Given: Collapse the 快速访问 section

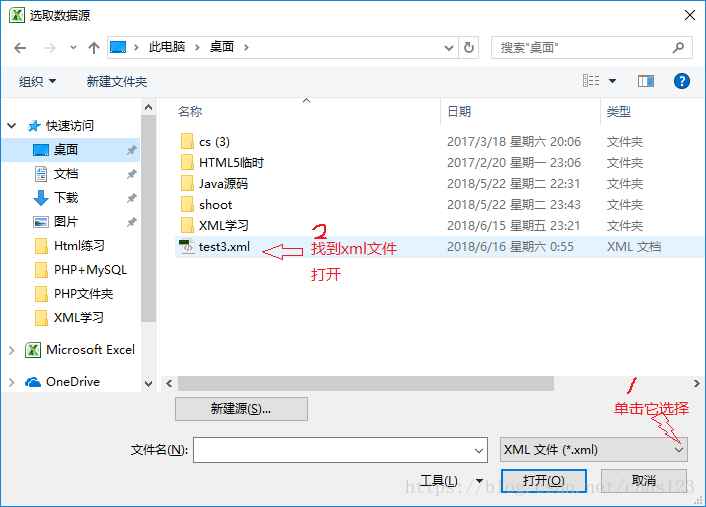Looking at the screenshot, I should [x=12, y=126].
